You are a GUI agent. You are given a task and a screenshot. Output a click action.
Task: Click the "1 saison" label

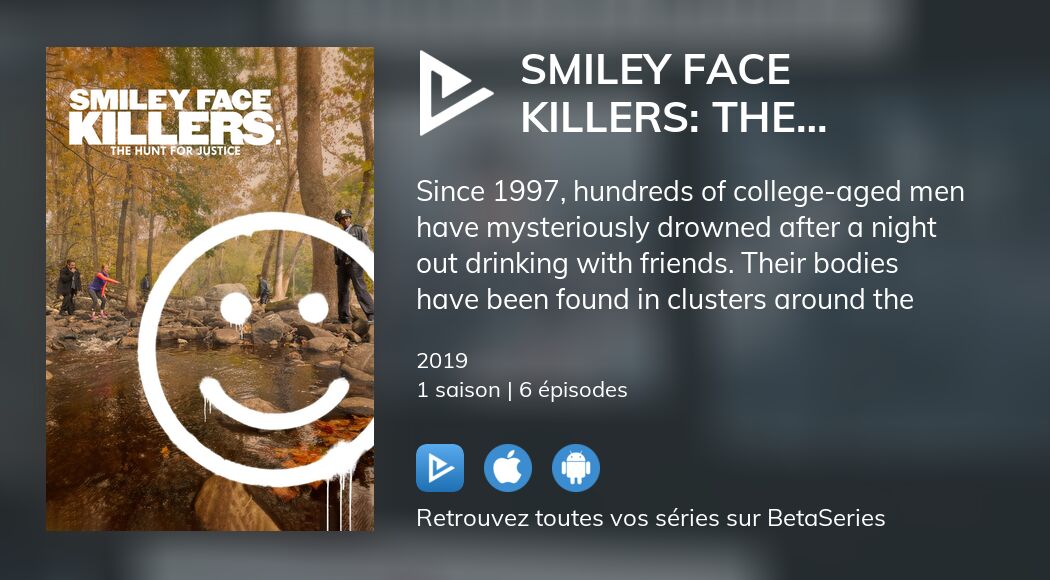tap(458, 390)
